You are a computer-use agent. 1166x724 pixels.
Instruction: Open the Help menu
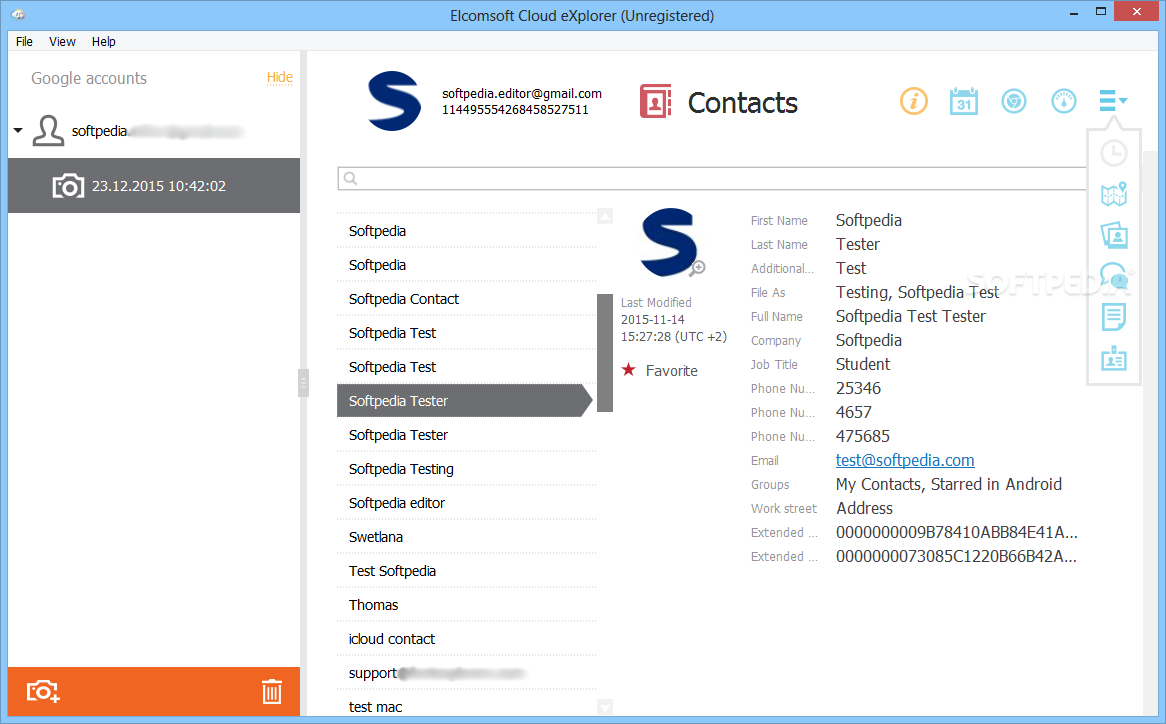[x=103, y=42]
